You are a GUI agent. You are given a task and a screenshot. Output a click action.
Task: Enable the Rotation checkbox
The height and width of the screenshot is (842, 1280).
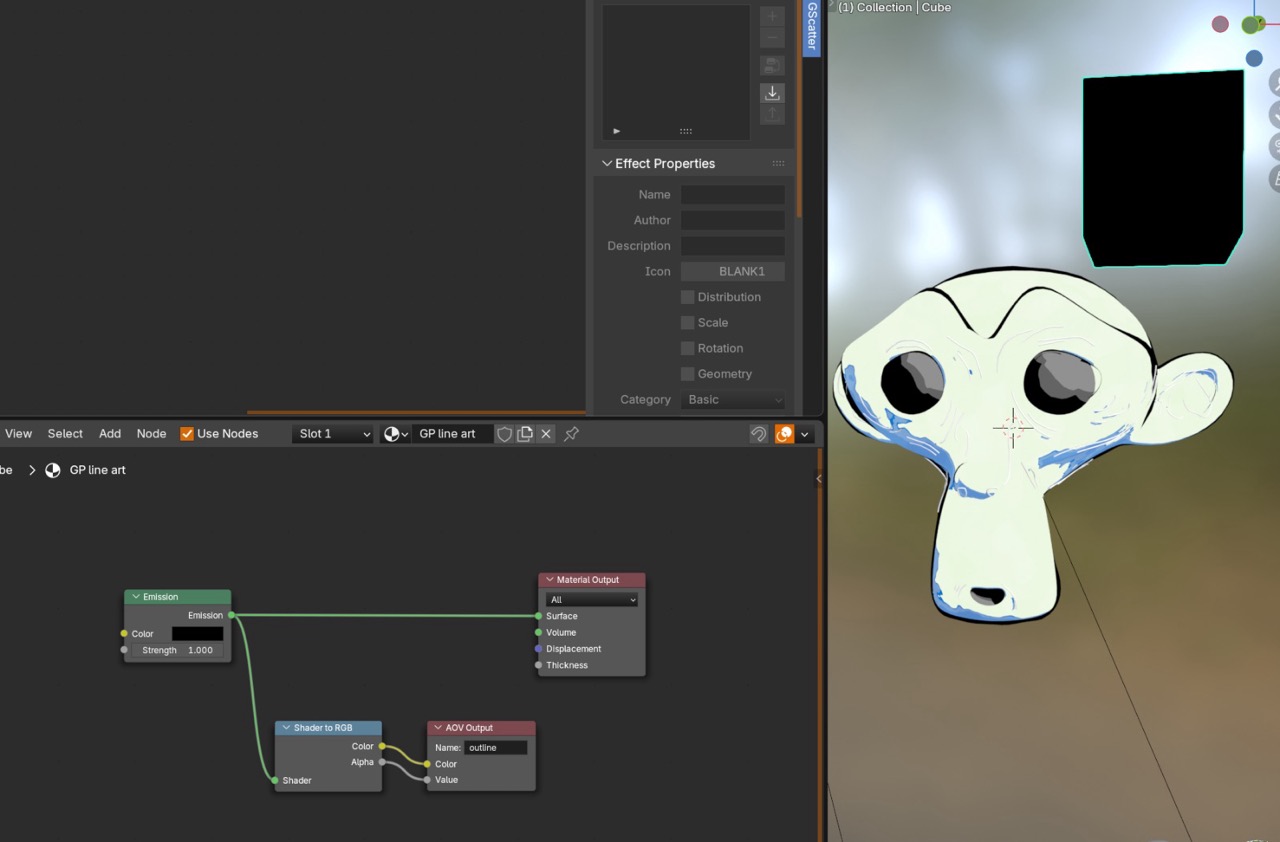click(x=687, y=348)
